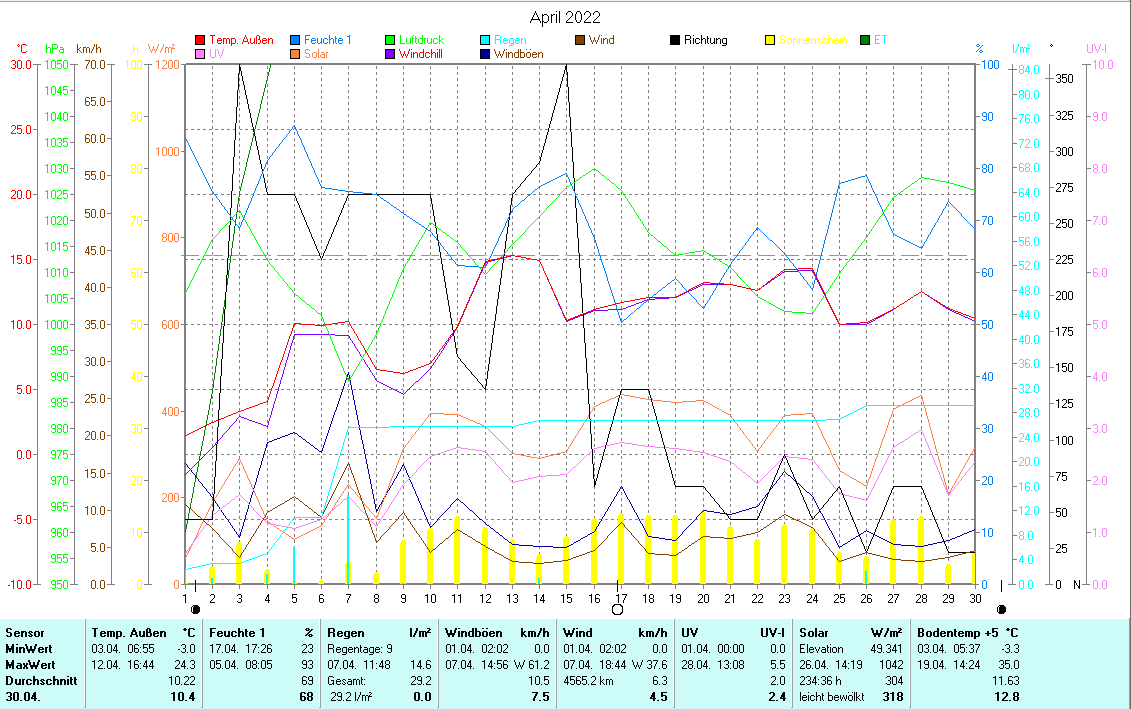The image size is (1131, 709).
Task: Click the red Temp. Außen legend swatch
Action: (200, 41)
